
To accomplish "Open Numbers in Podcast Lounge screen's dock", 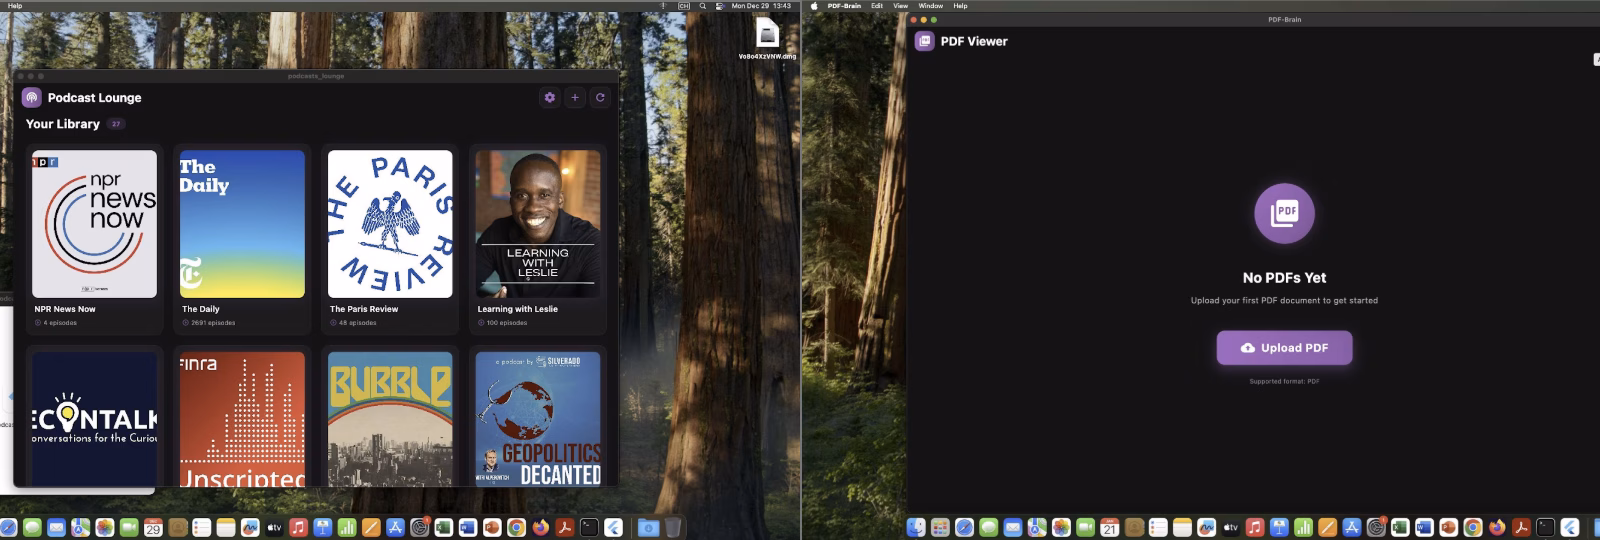I will pyautogui.click(x=346, y=528).
